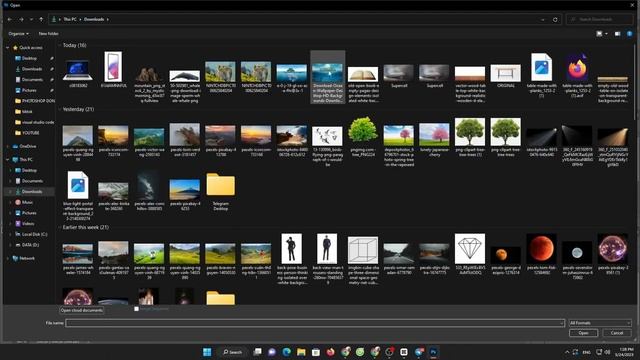This screenshot has width=640, height=360.
Task: Open the PHOTOSHOP DON folder in sidebar
Action: (35, 101)
